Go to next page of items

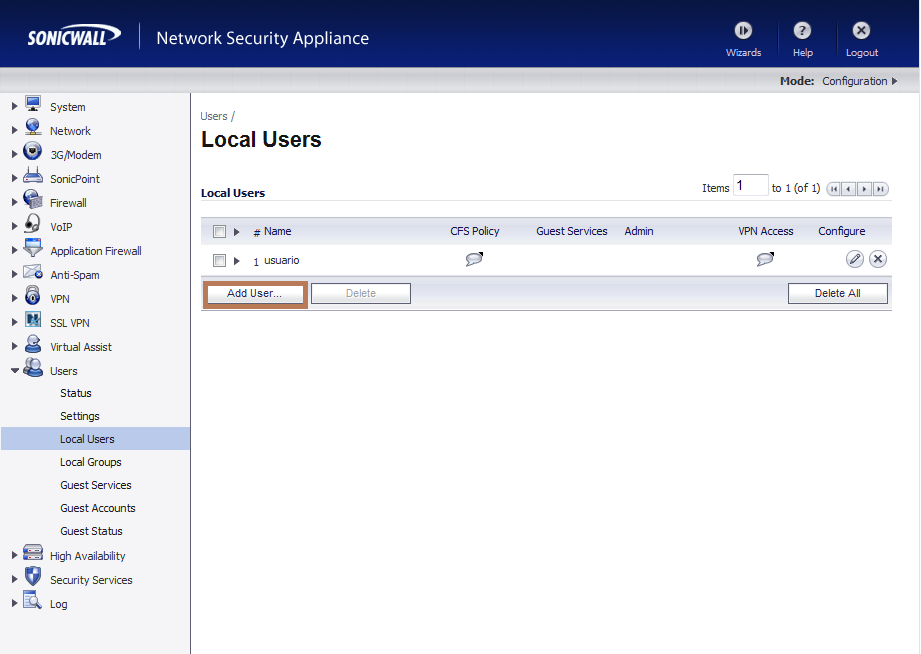coord(865,189)
